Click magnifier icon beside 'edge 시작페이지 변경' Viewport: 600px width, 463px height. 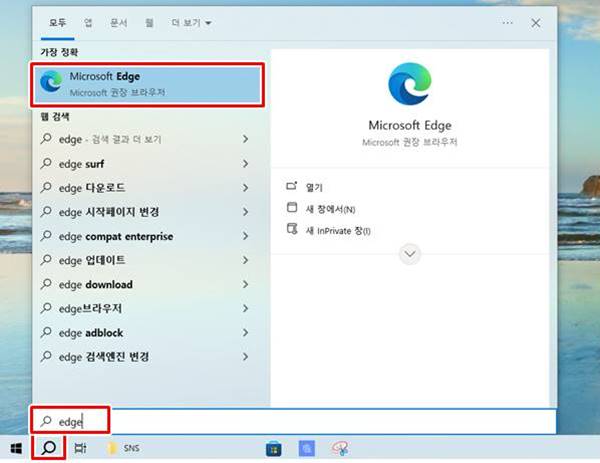coord(46,212)
